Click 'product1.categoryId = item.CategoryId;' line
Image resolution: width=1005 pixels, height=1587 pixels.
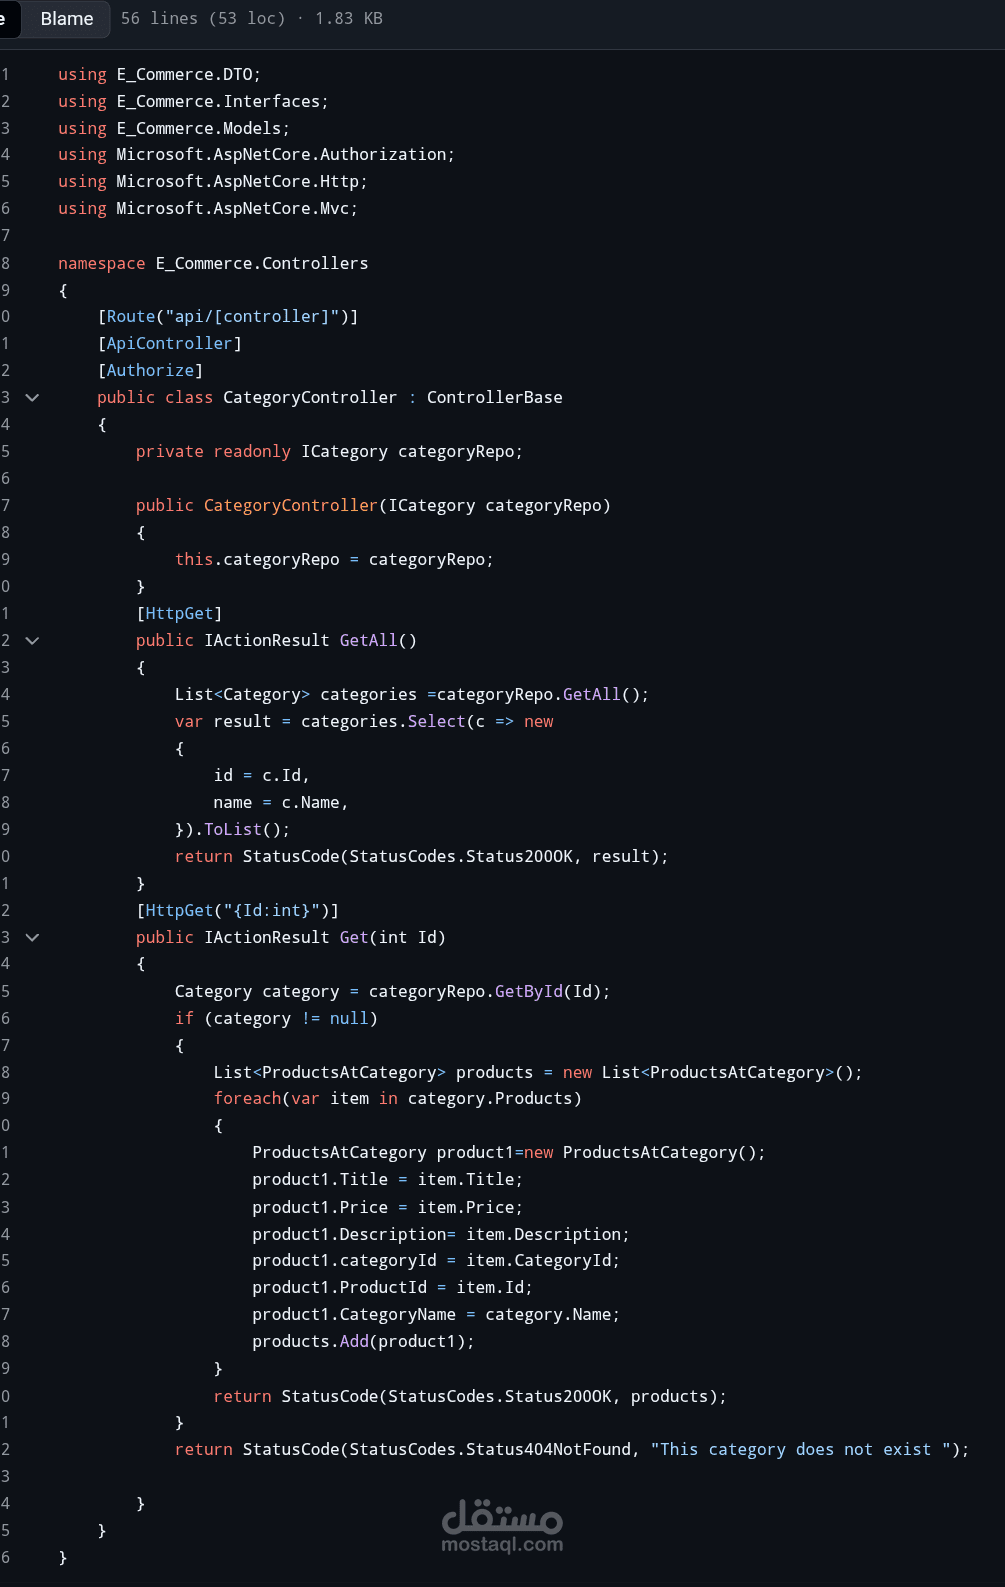pos(436,1261)
